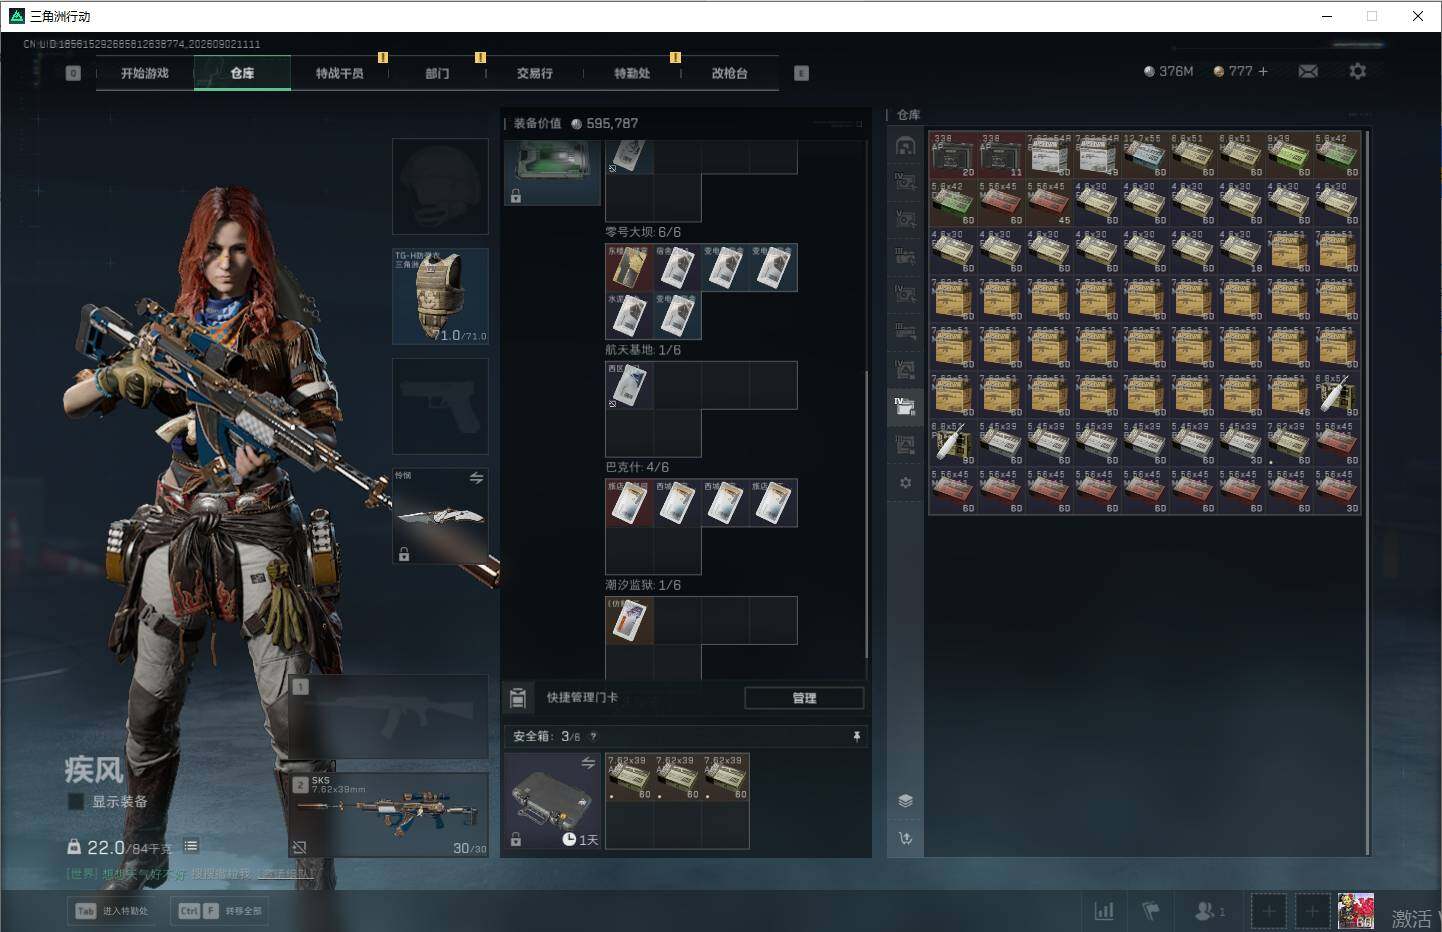Open weight details list icon beside 22.0/84
The image size is (1442, 932).
[191, 846]
